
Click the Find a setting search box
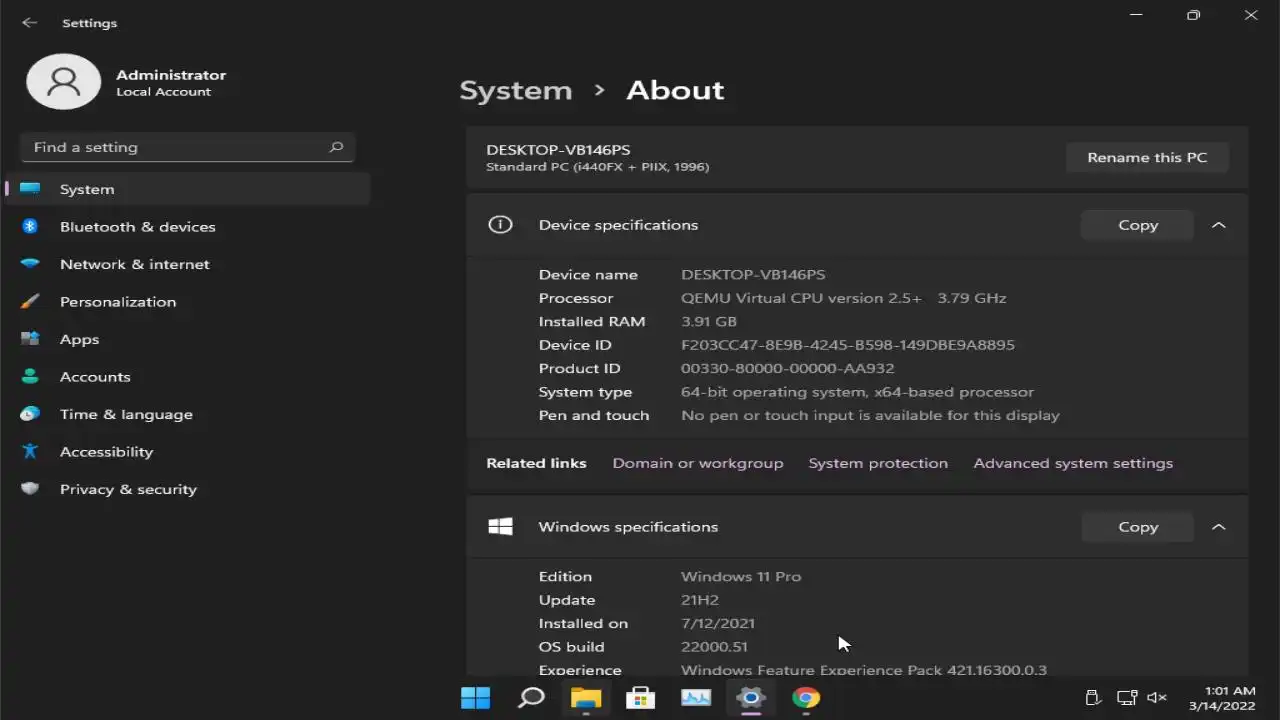(x=187, y=147)
